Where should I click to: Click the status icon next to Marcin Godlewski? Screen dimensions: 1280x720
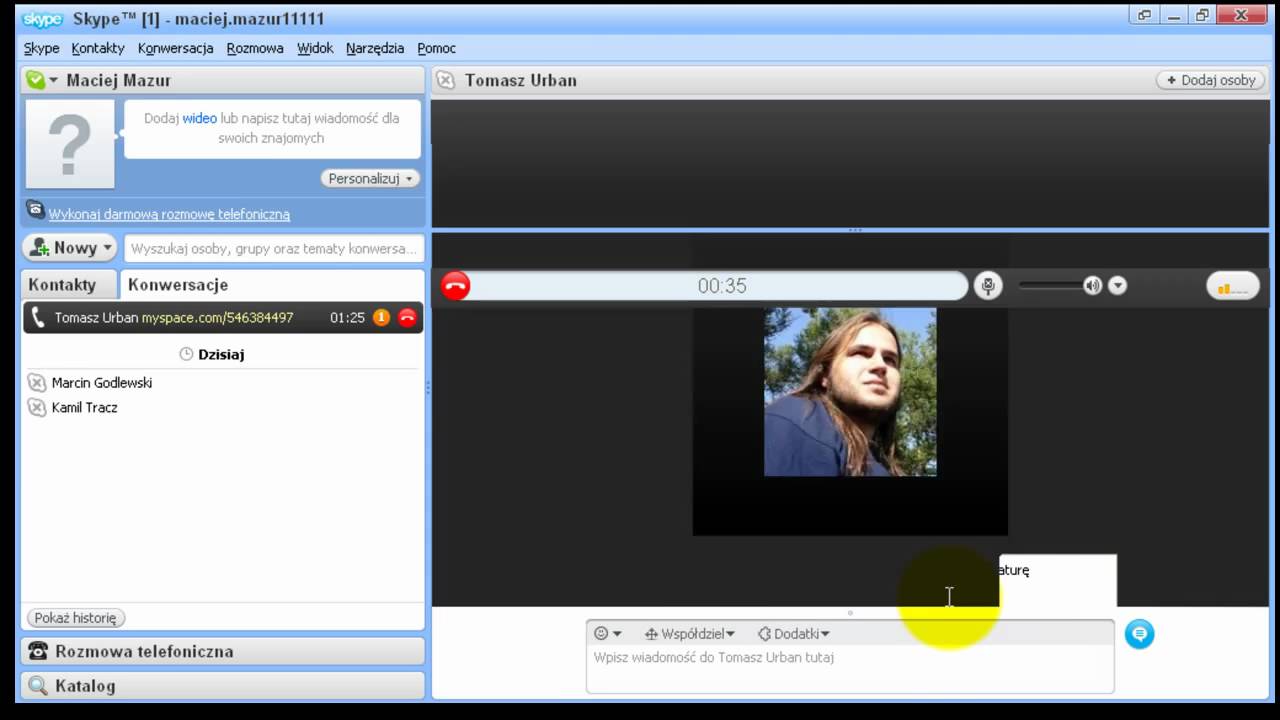point(37,382)
